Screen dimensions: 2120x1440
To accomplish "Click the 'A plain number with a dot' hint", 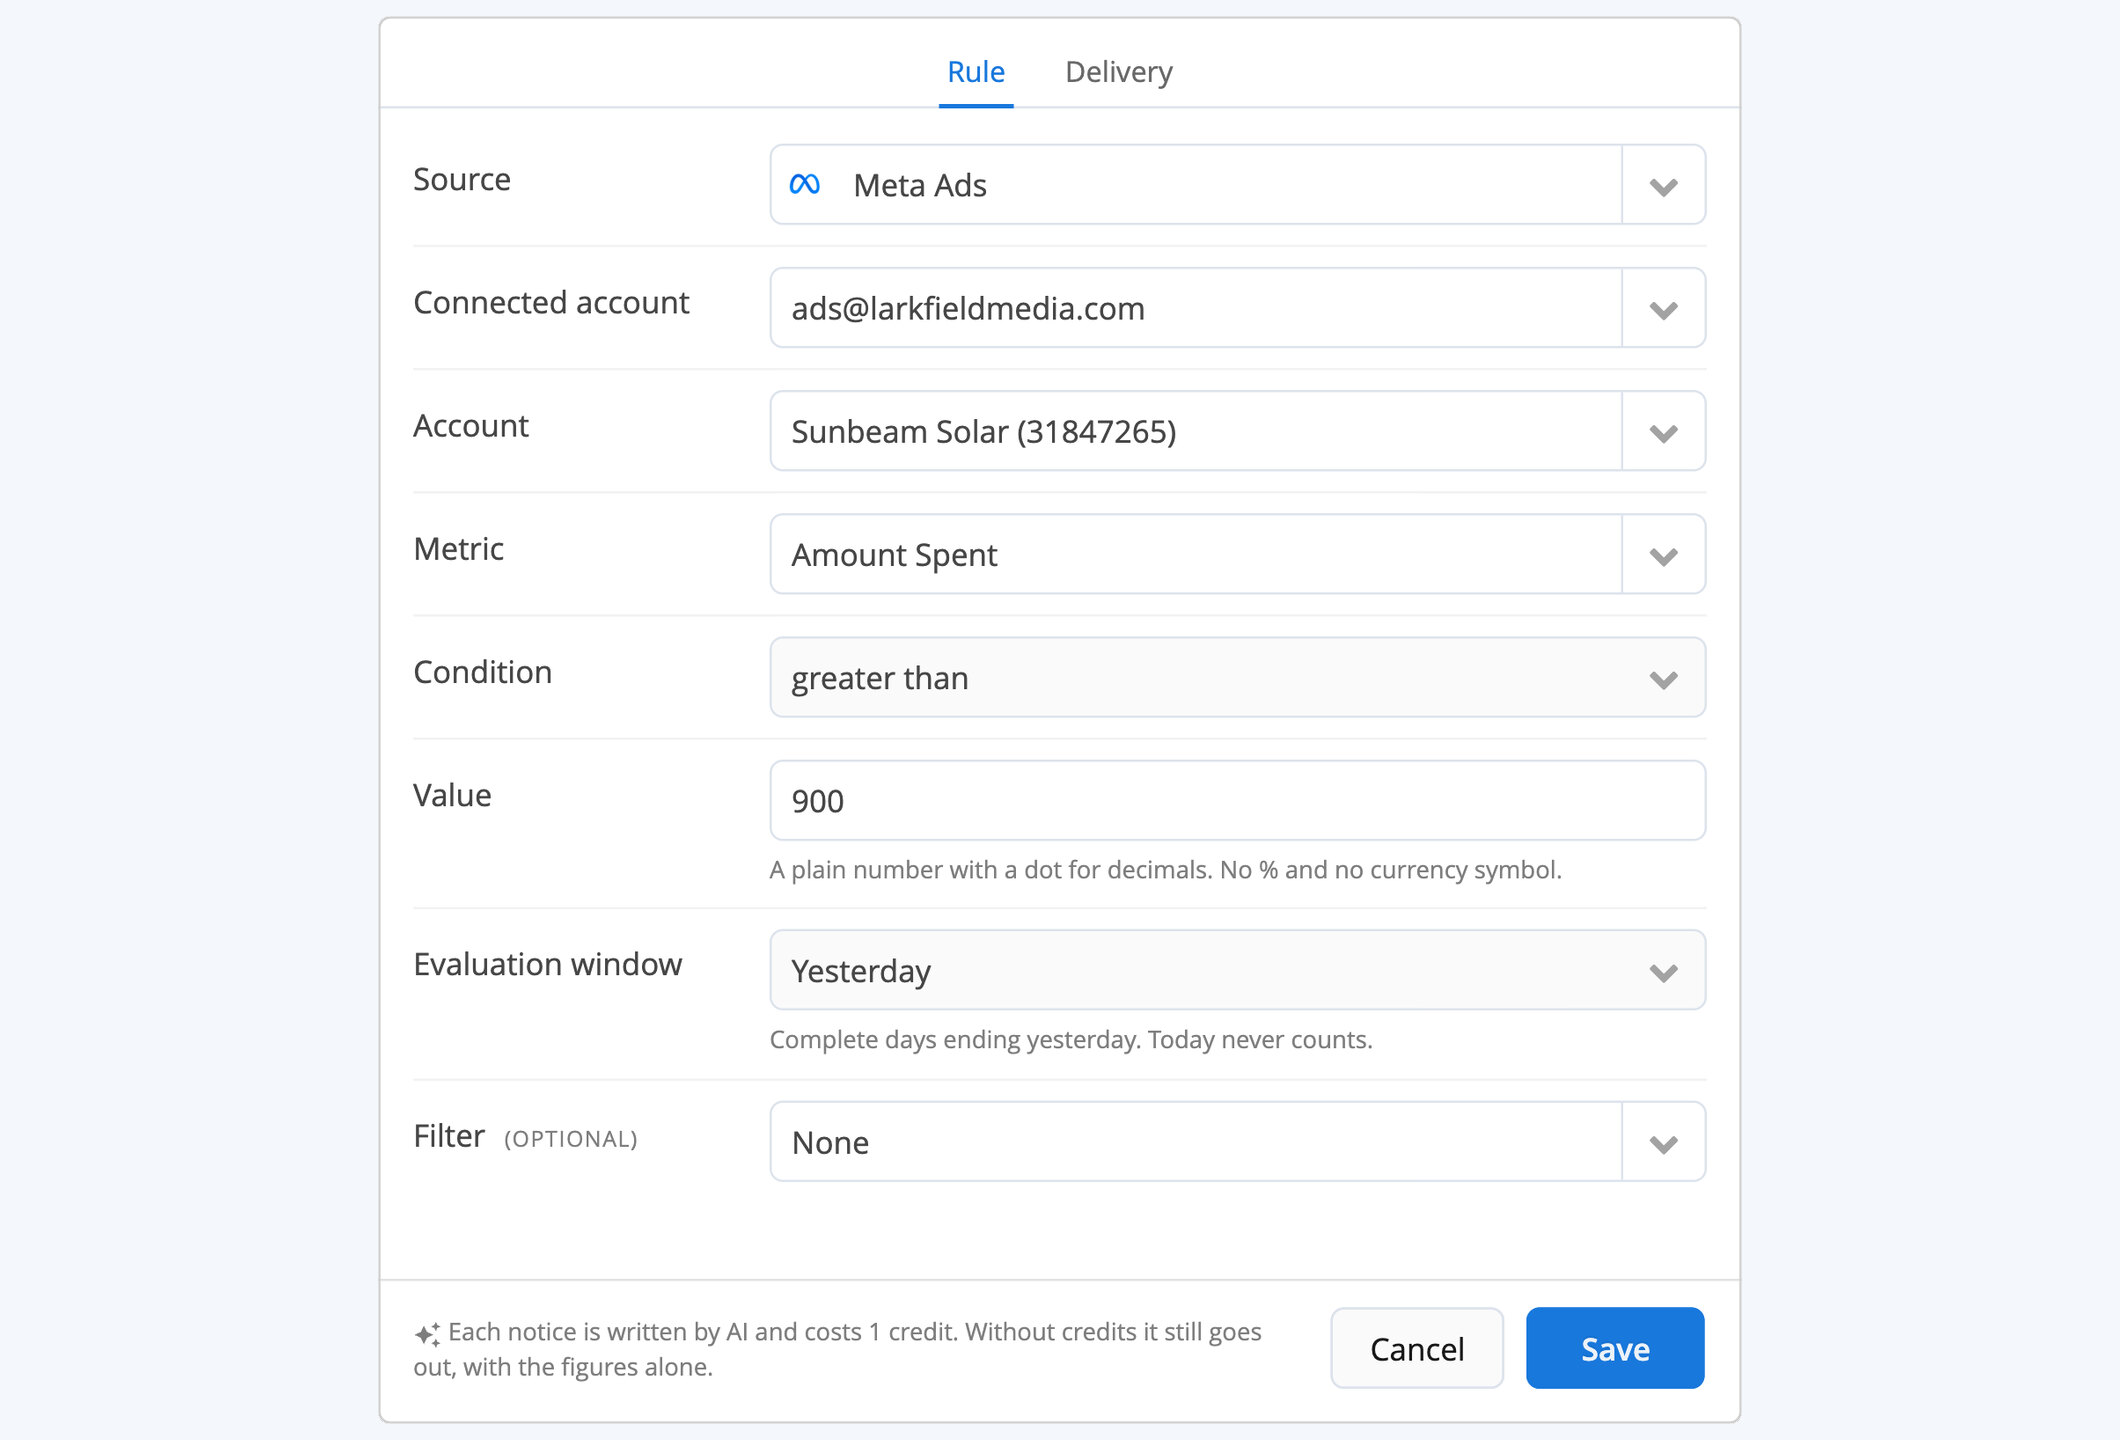I will click(1165, 870).
